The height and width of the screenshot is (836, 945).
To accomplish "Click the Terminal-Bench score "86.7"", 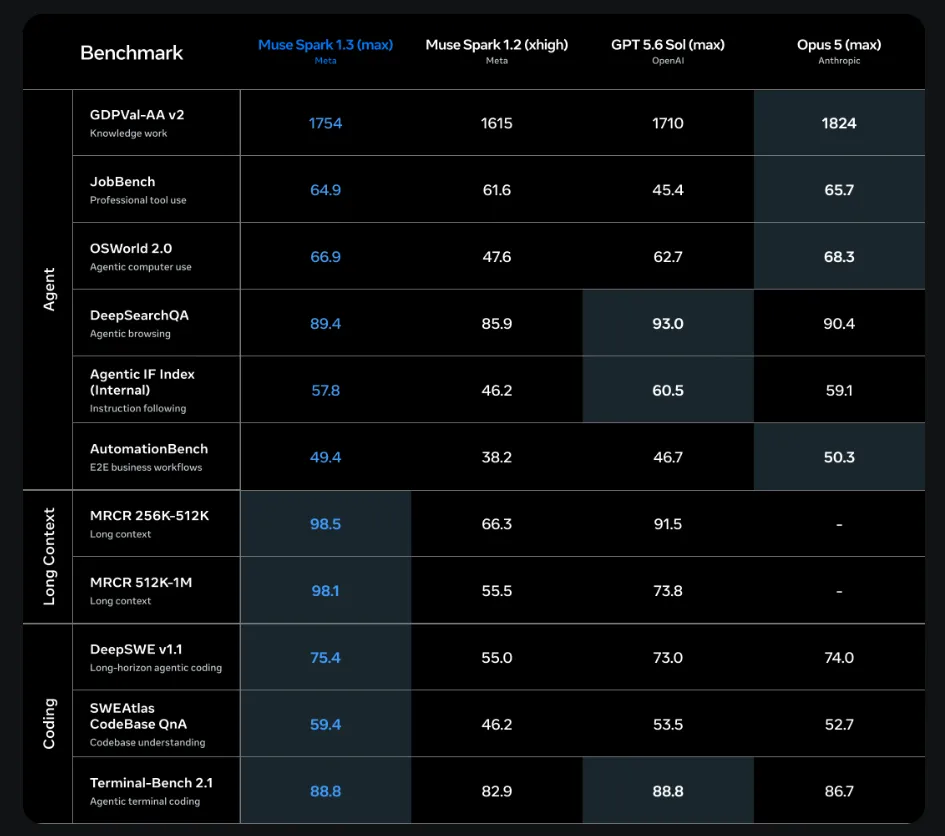I will click(x=839, y=791).
